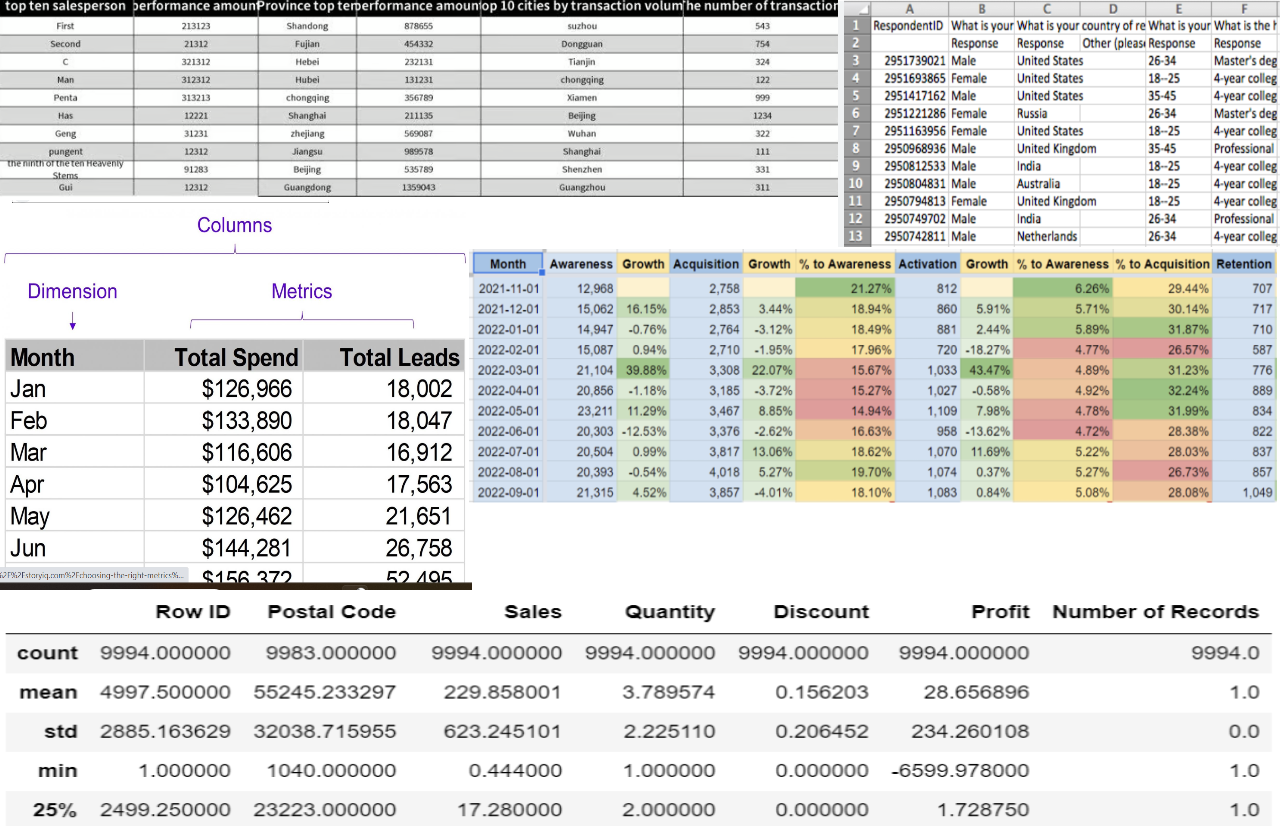Click the std row label
Screen dimensions: 1283x826
tap(60, 731)
